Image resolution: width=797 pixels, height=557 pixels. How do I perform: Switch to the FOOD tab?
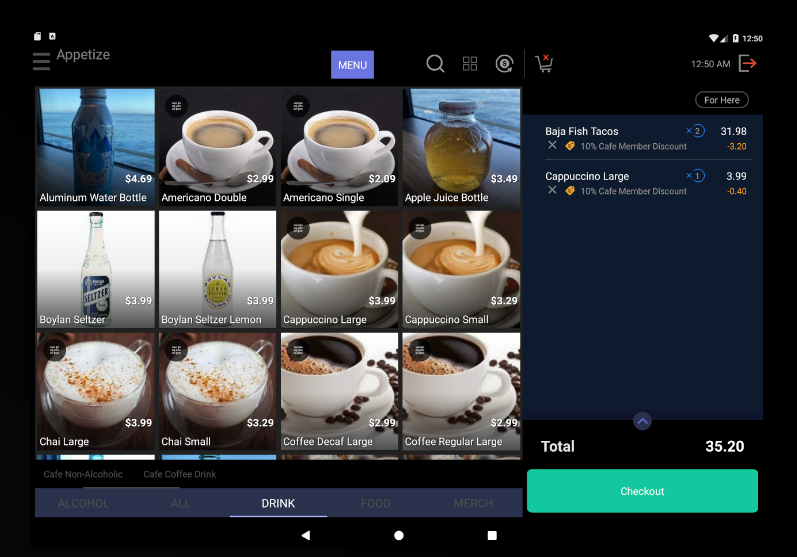[x=376, y=503]
